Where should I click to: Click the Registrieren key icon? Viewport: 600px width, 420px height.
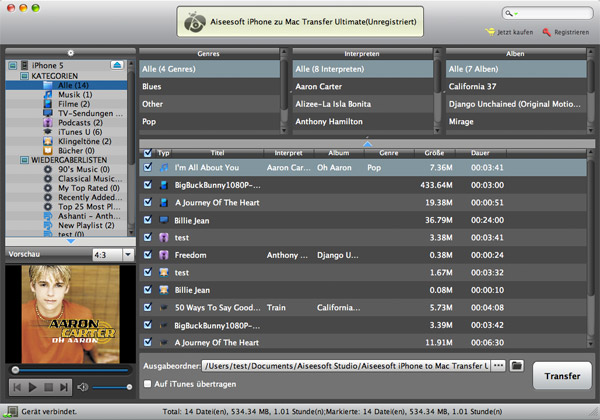546,32
